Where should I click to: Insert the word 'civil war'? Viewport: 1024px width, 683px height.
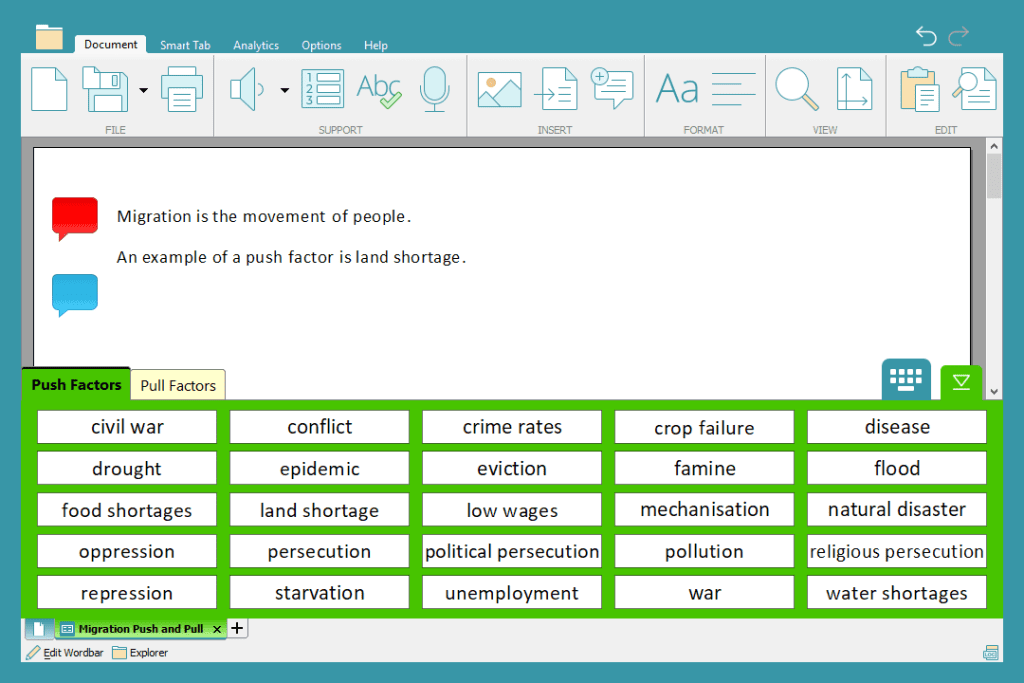(x=127, y=427)
